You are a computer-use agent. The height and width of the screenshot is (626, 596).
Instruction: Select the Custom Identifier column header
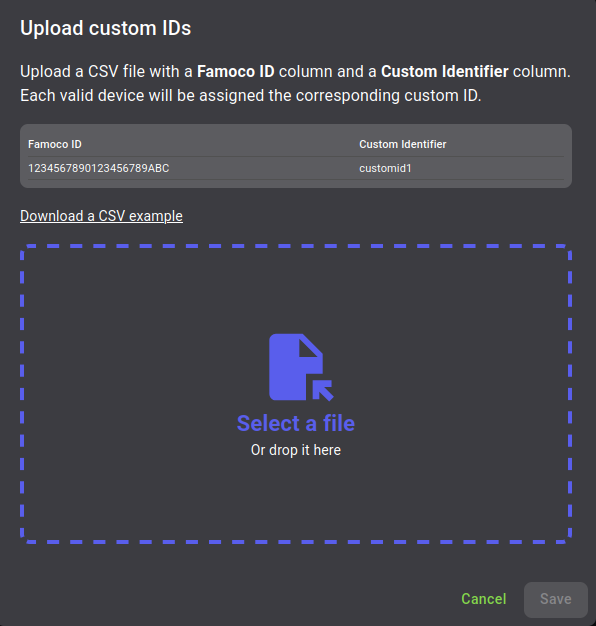pos(402,144)
